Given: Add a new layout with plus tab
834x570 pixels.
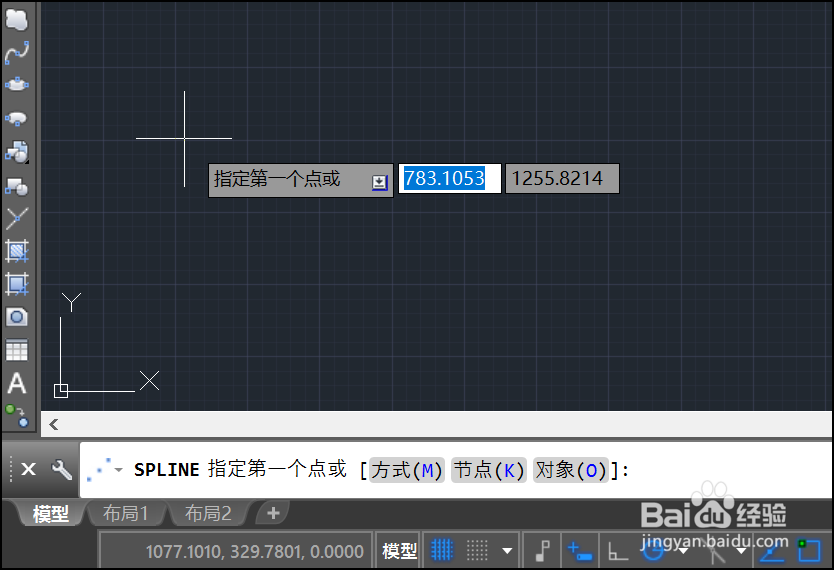Looking at the screenshot, I should tap(273, 513).
